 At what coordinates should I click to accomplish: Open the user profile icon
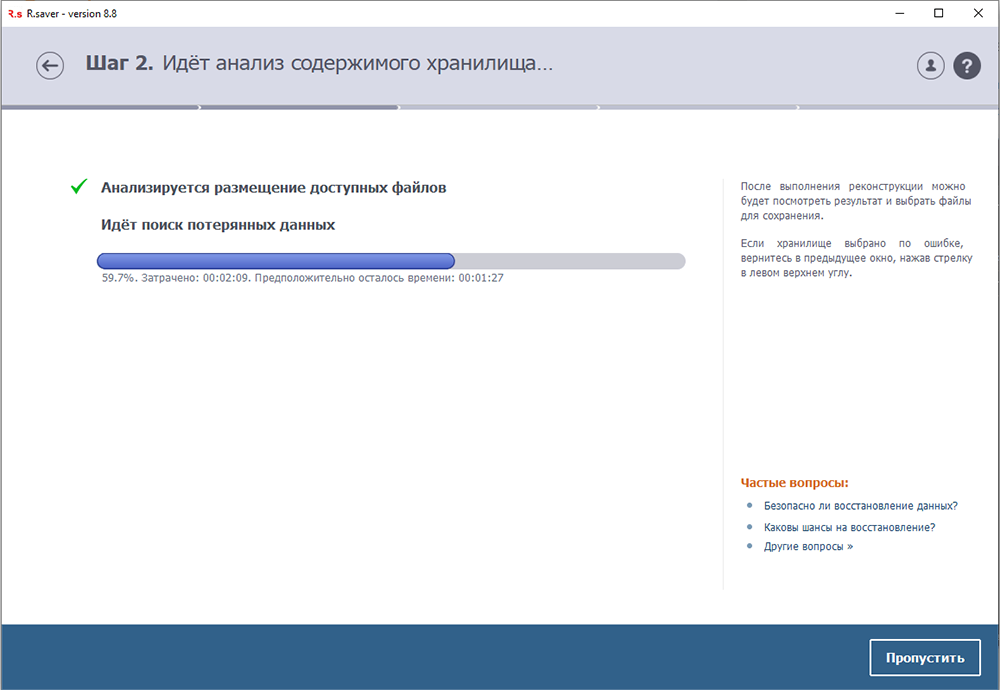930,65
